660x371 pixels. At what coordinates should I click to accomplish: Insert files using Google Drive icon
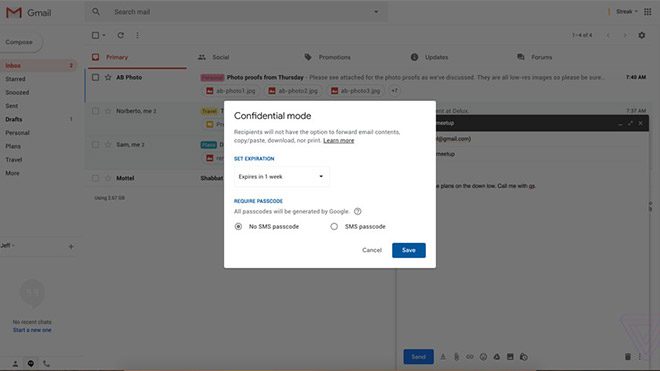[x=497, y=357]
